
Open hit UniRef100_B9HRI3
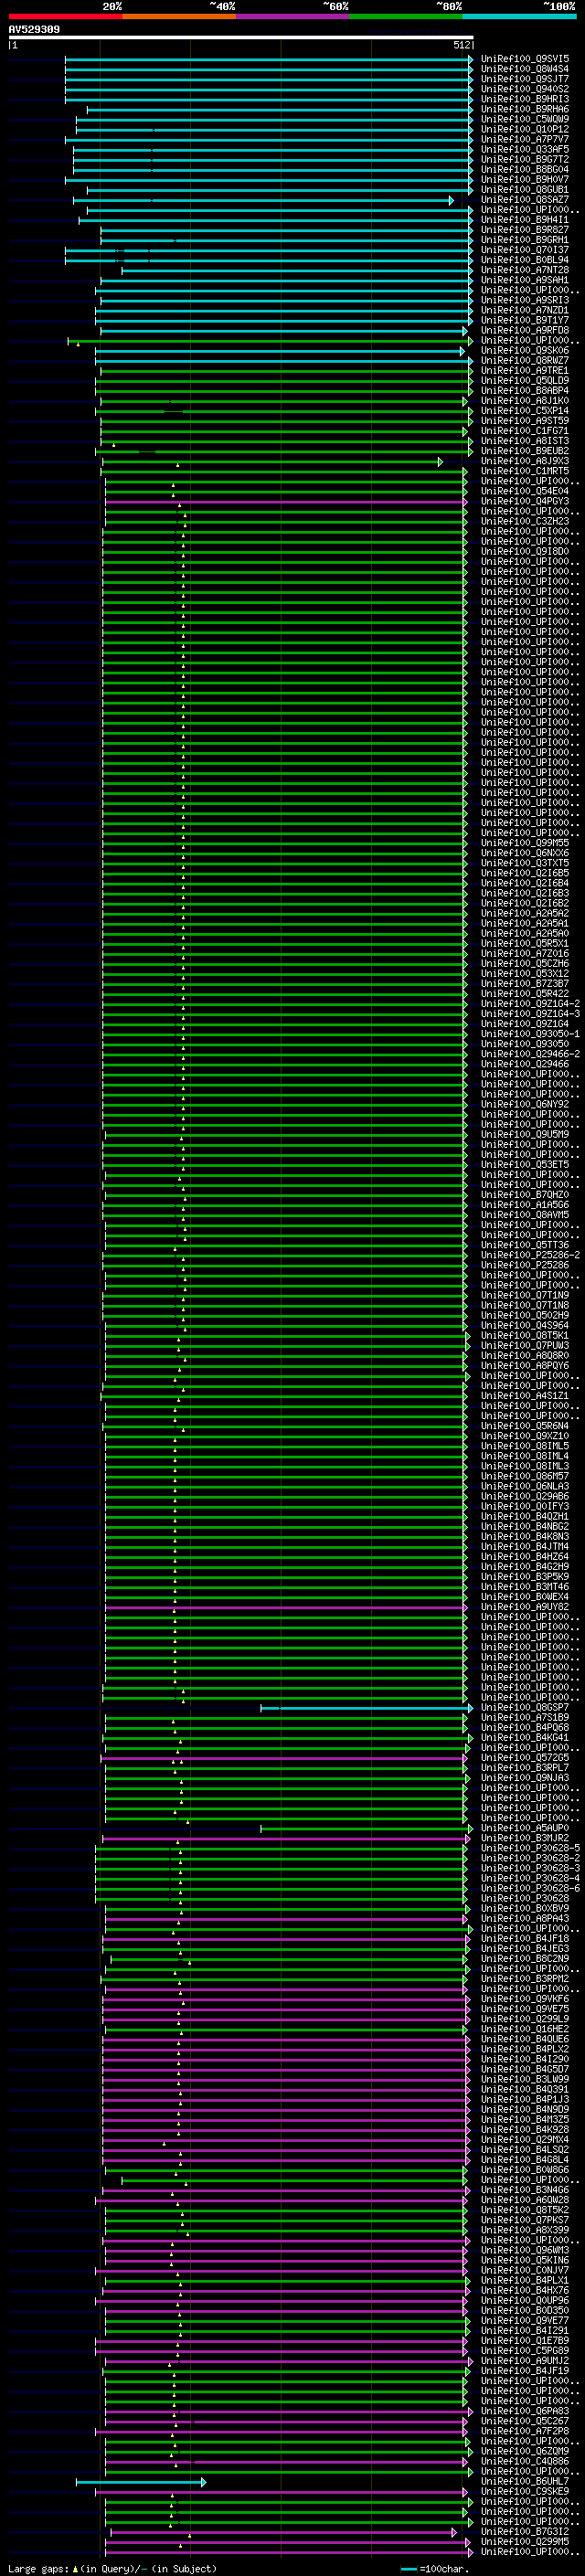(x=525, y=99)
